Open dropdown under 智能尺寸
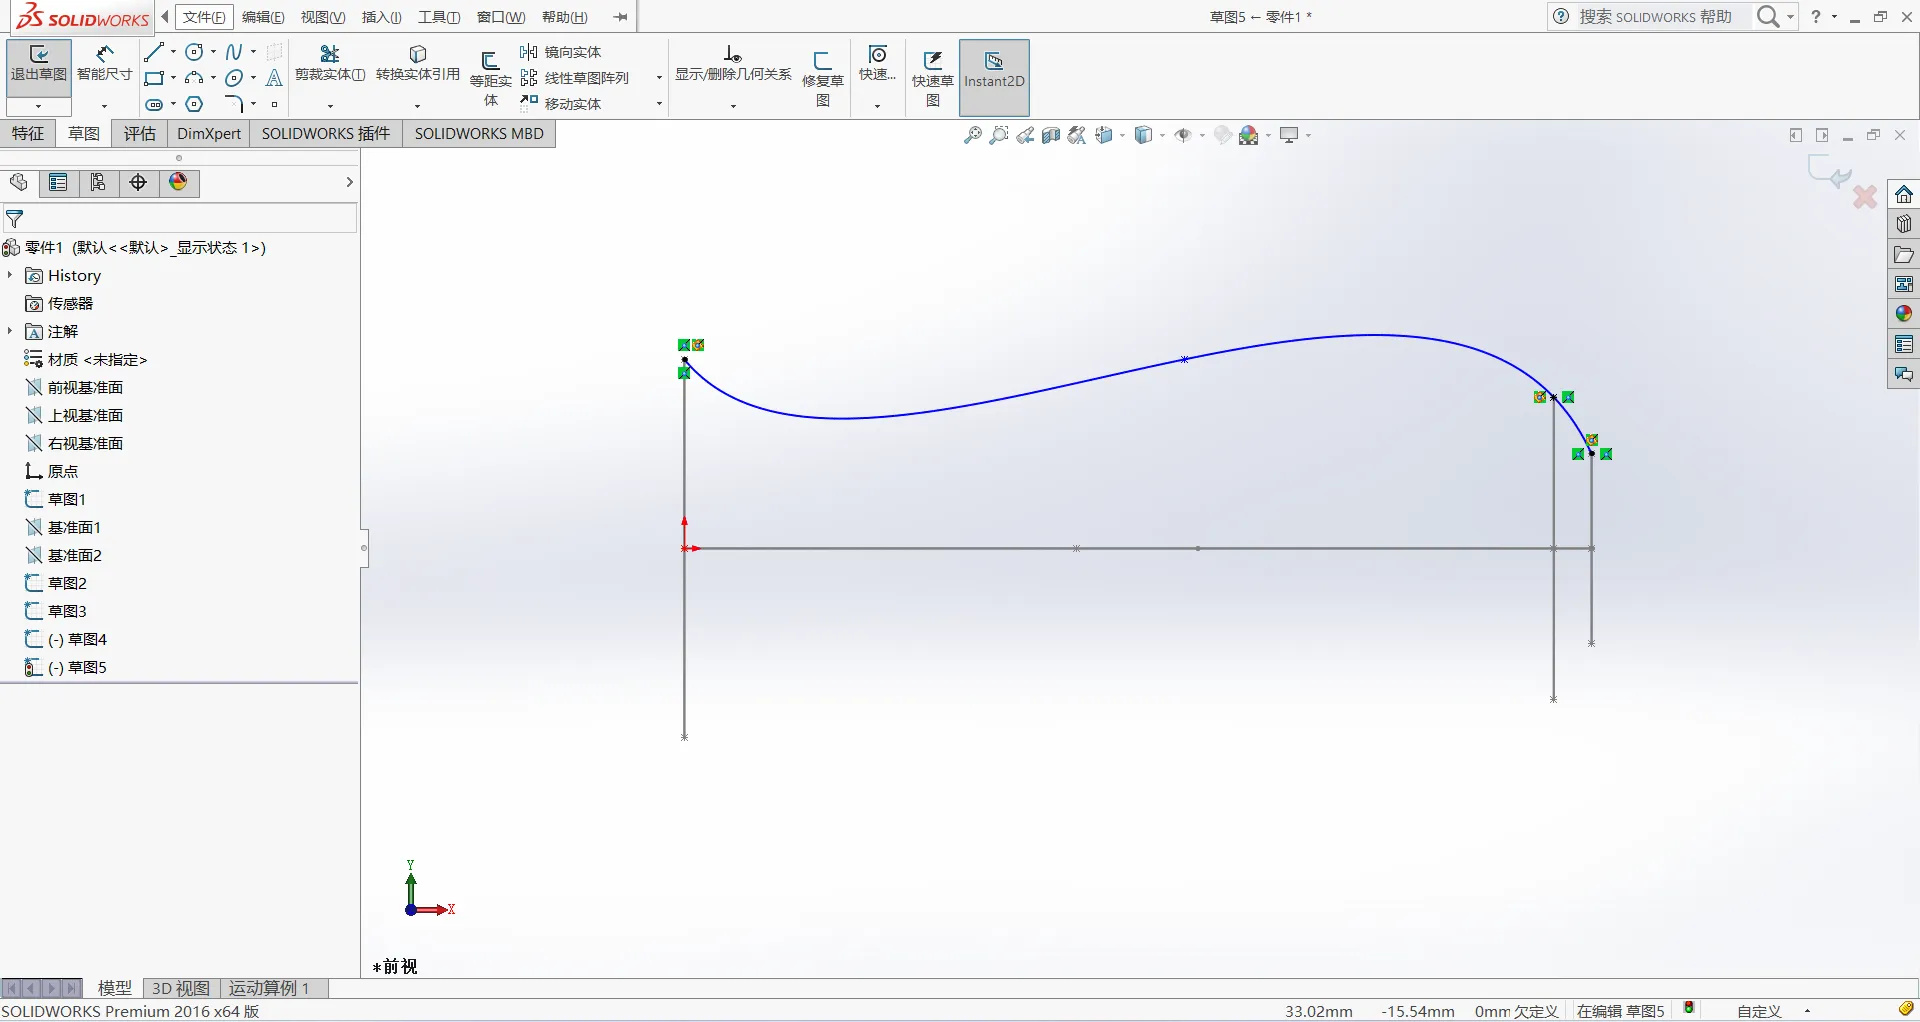The image size is (1920, 1022). (x=104, y=106)
